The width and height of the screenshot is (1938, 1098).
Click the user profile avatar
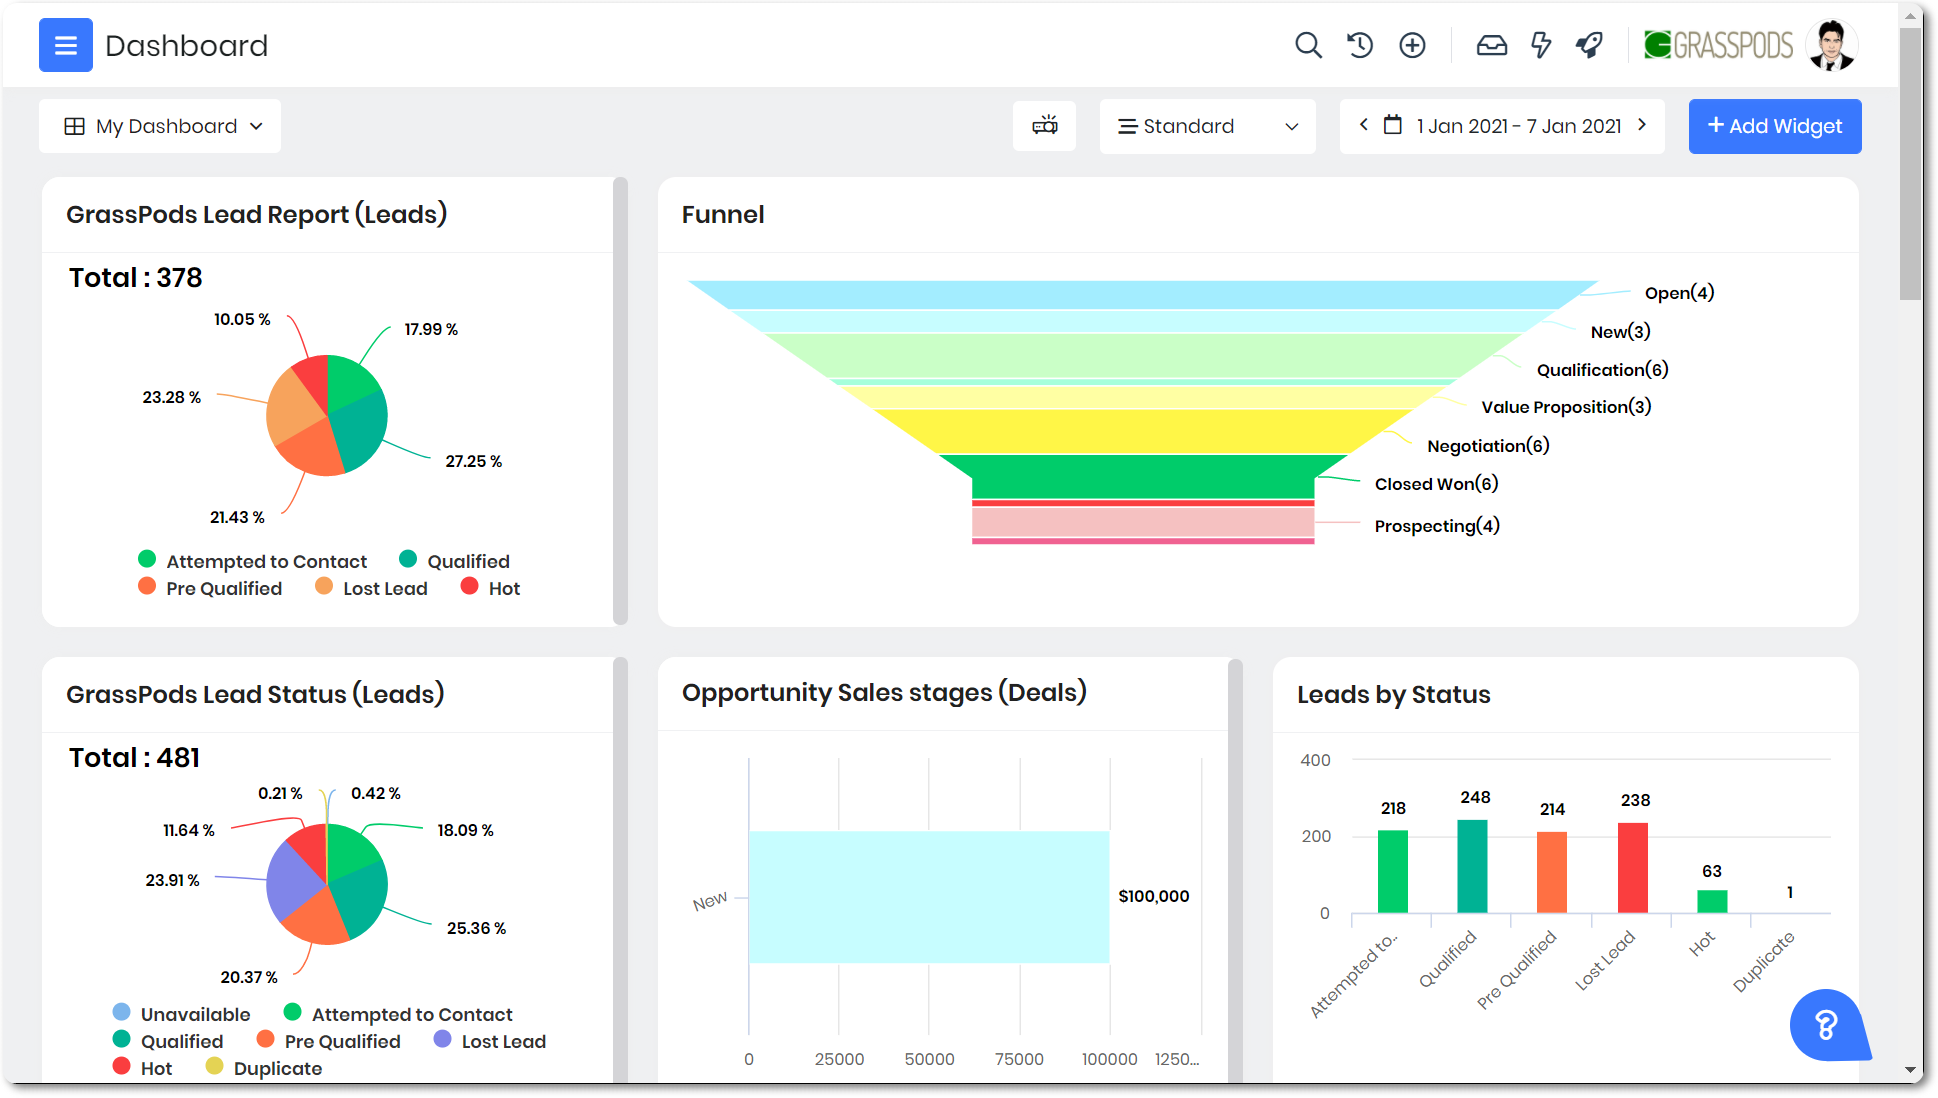coord(1831,45)
